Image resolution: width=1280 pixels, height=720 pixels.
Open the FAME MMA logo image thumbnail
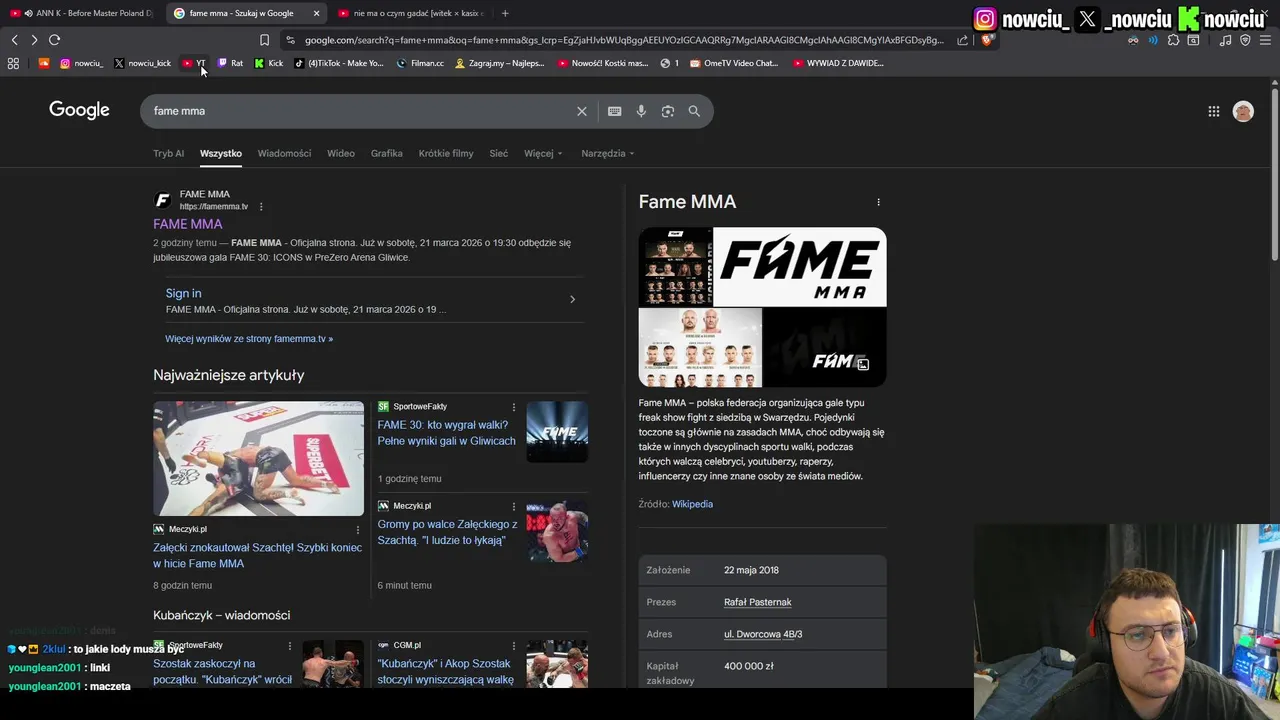(x=800, y=267)
